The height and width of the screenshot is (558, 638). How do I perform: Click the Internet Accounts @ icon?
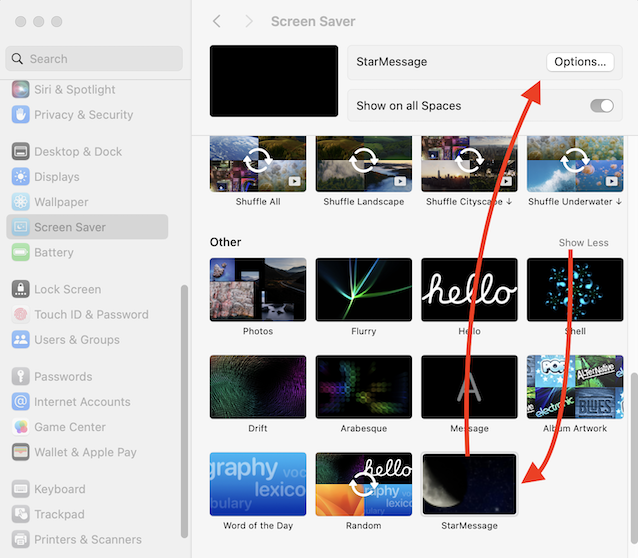pyautogui.click(x=20, y=402)
